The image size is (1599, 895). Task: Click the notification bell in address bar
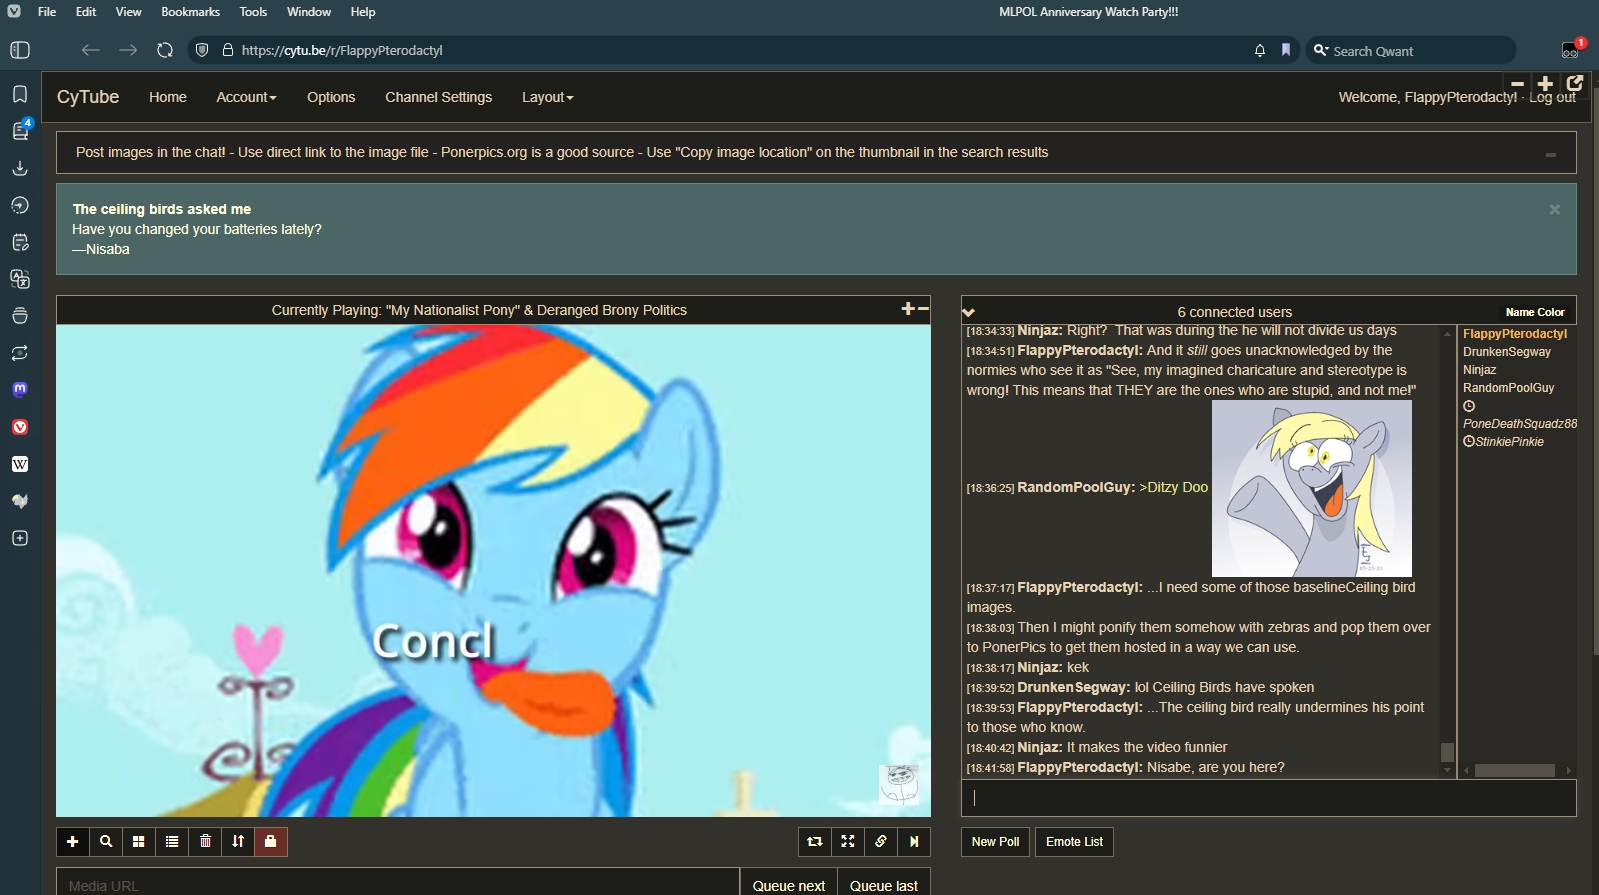coord(1260,50)
